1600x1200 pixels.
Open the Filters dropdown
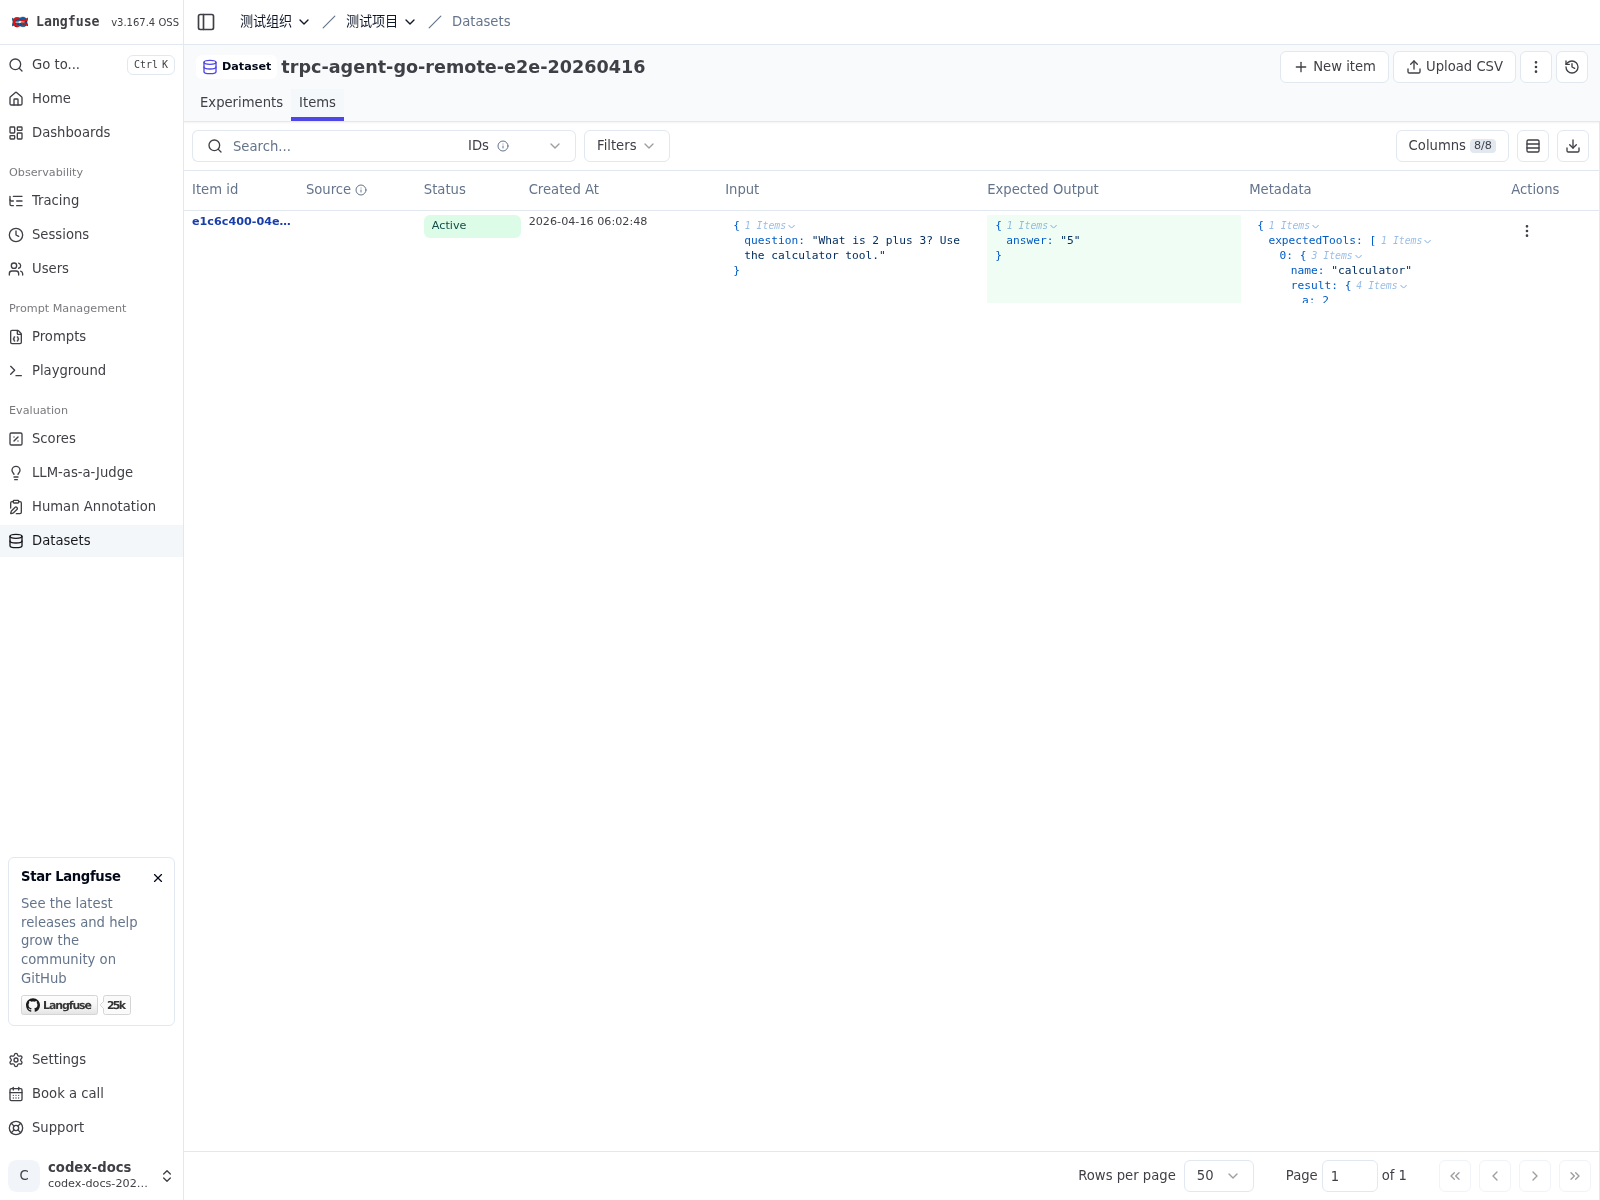pos(626,146)
